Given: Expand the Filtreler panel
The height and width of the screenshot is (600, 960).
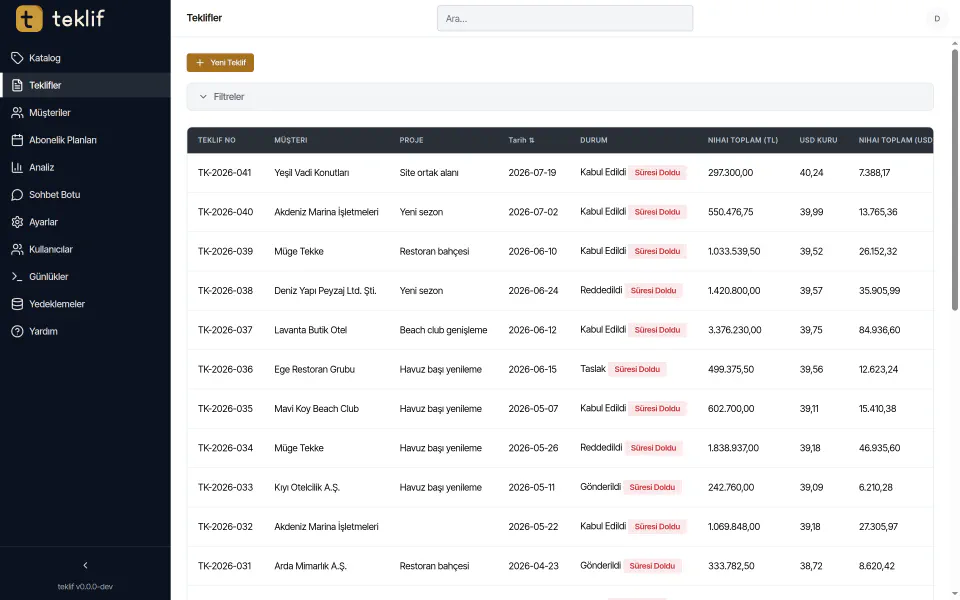Looking at the screenshot, I should (560, 97).
